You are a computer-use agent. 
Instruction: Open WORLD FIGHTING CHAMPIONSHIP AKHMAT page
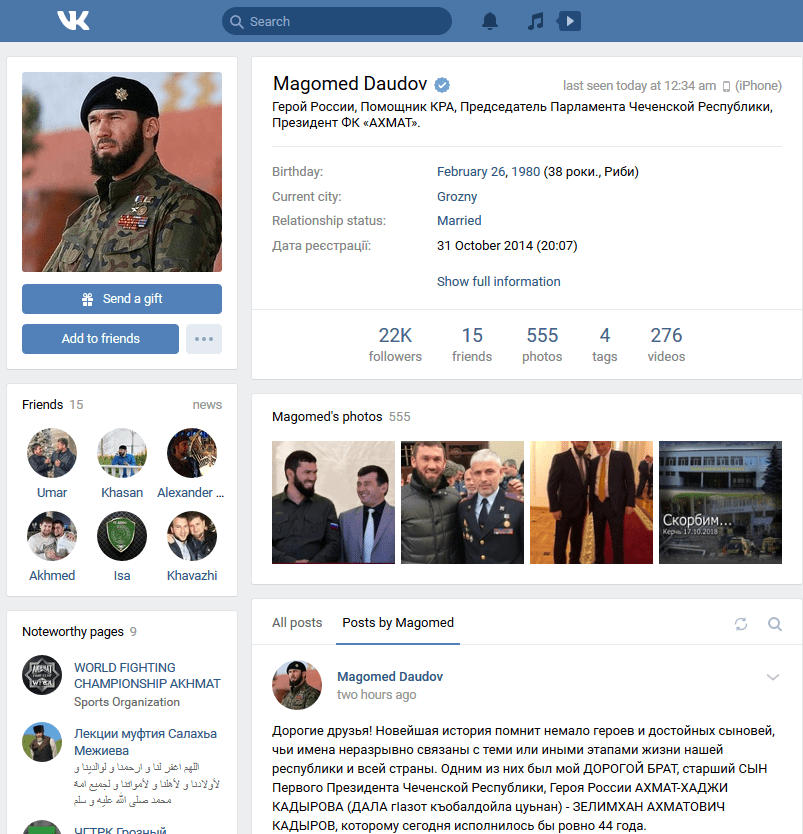click(147, 675)
